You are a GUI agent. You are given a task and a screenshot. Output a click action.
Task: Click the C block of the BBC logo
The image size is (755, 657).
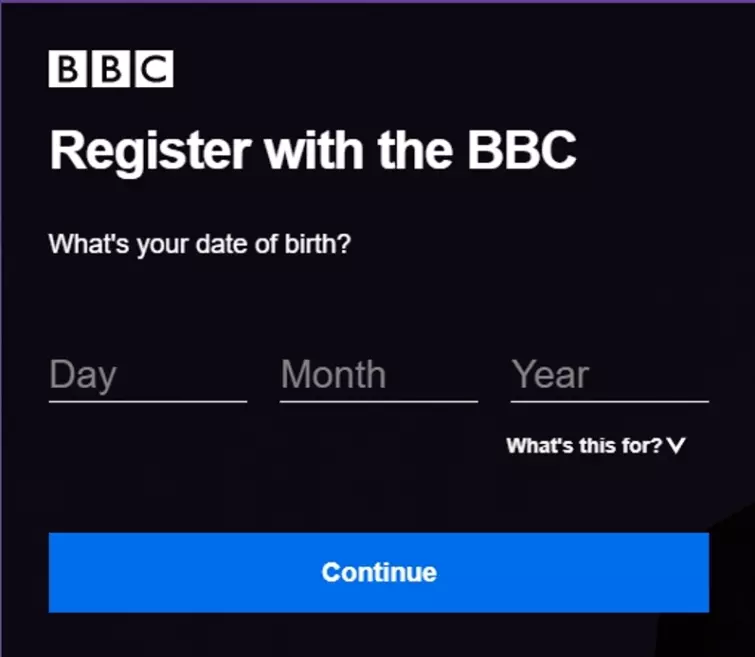point(153,69)
